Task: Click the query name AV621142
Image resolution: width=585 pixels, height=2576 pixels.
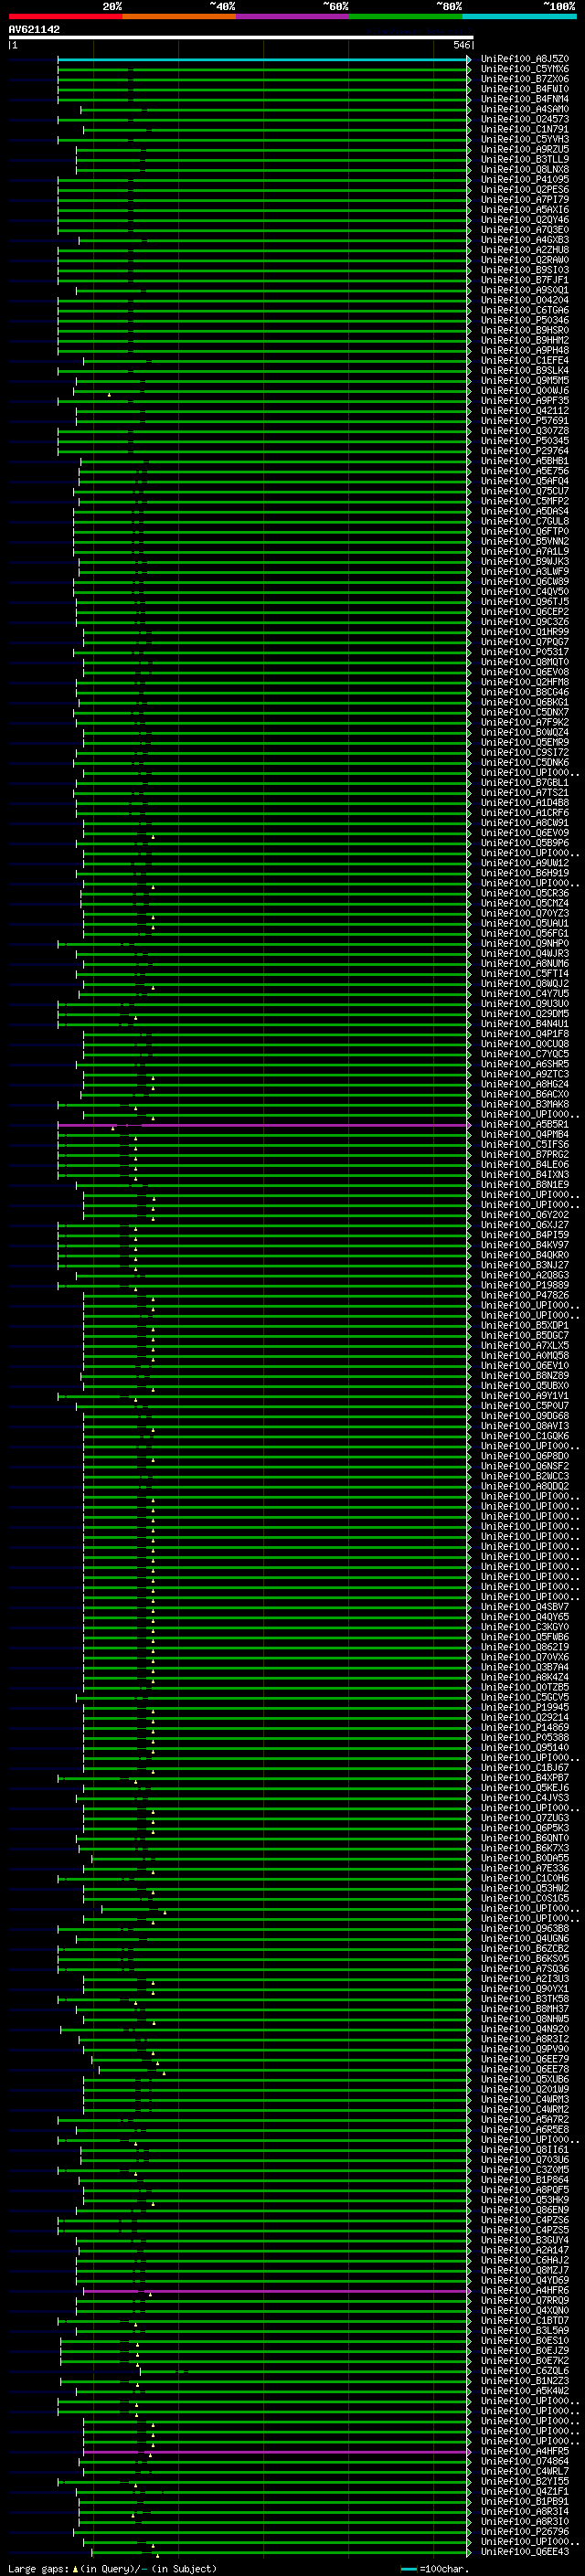Action: (34, 30)
